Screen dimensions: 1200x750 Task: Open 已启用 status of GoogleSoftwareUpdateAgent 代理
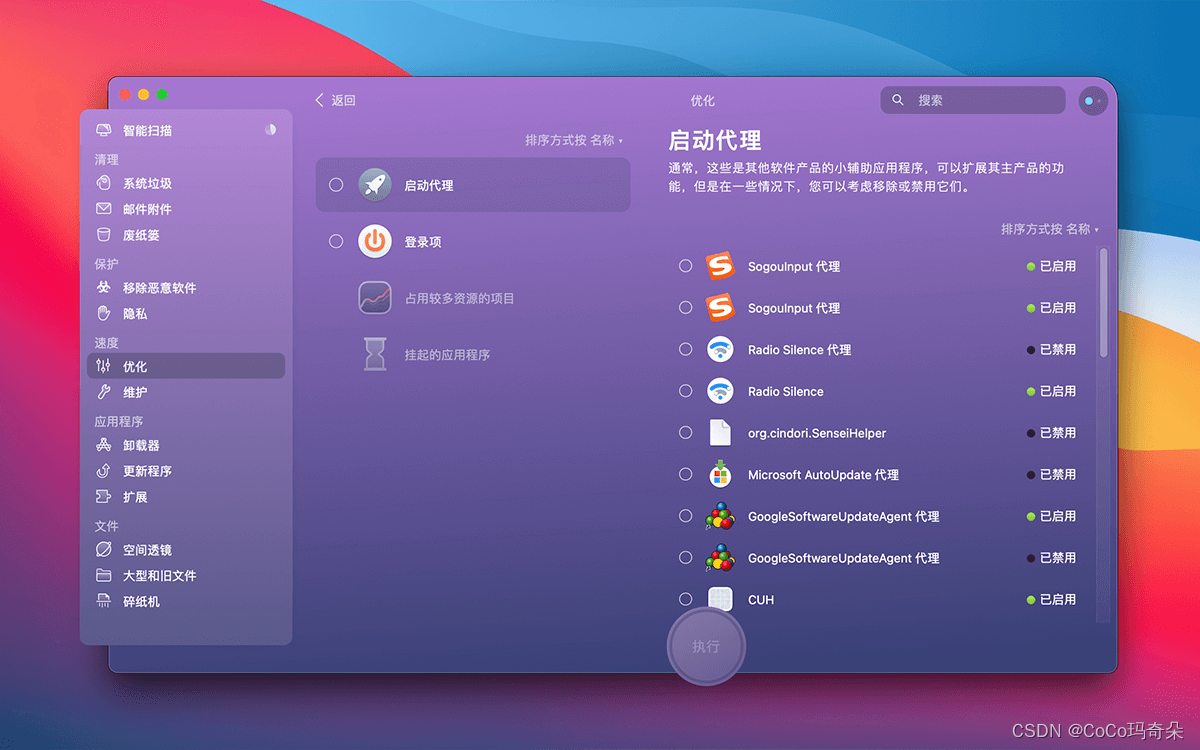coord(1051,516)
